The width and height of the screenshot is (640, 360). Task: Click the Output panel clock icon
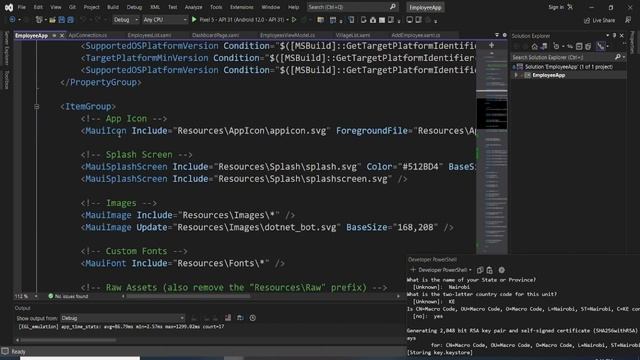coord(253,318)
